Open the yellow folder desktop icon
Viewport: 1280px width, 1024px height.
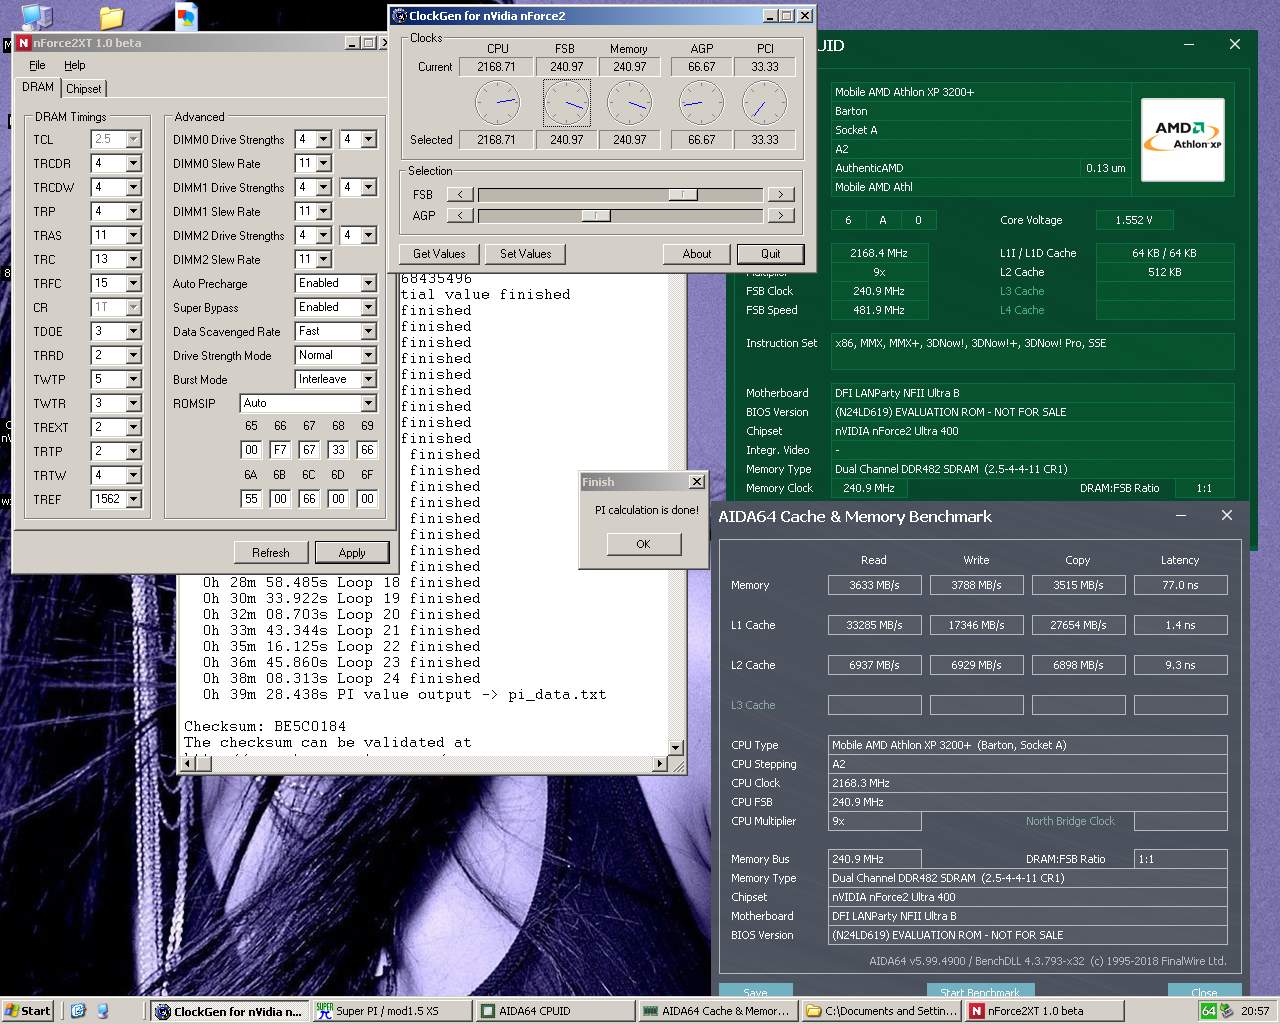111,17
